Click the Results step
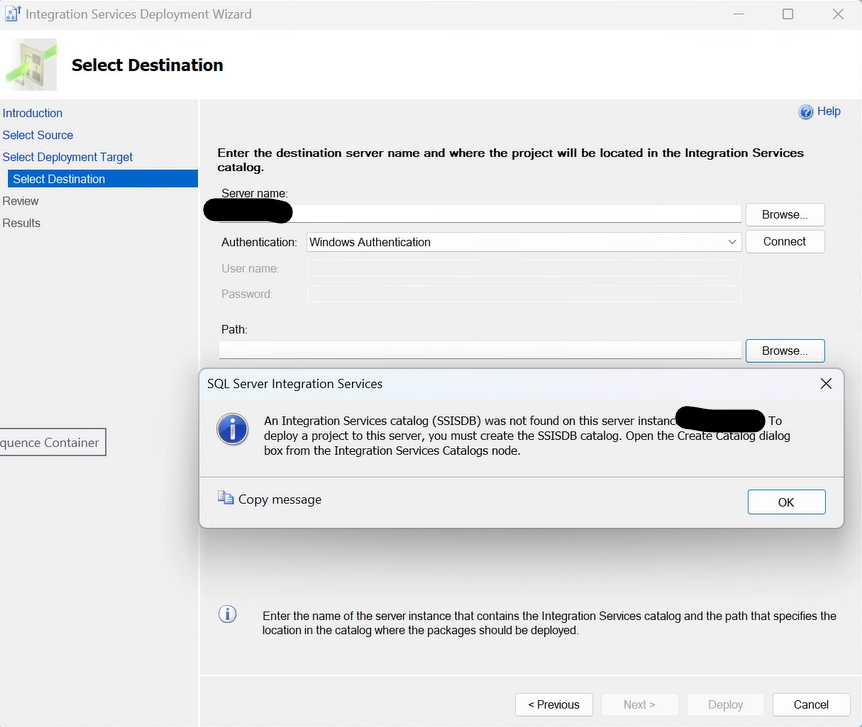 coord(21,223)
